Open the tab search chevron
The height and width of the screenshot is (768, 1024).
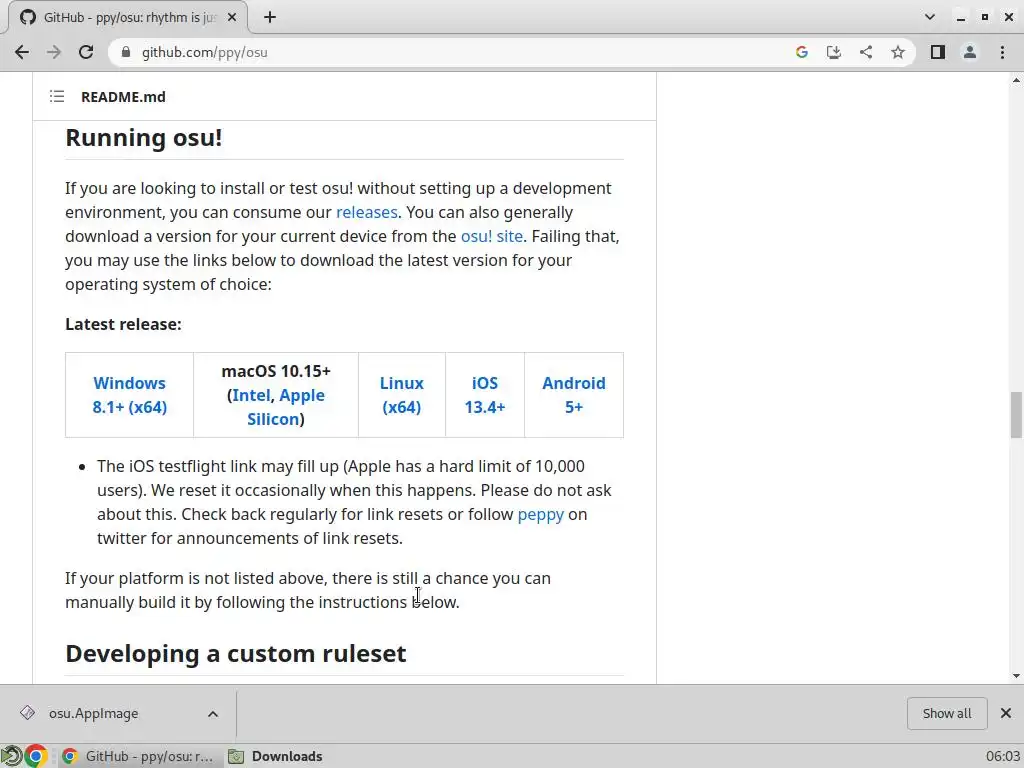930,17
